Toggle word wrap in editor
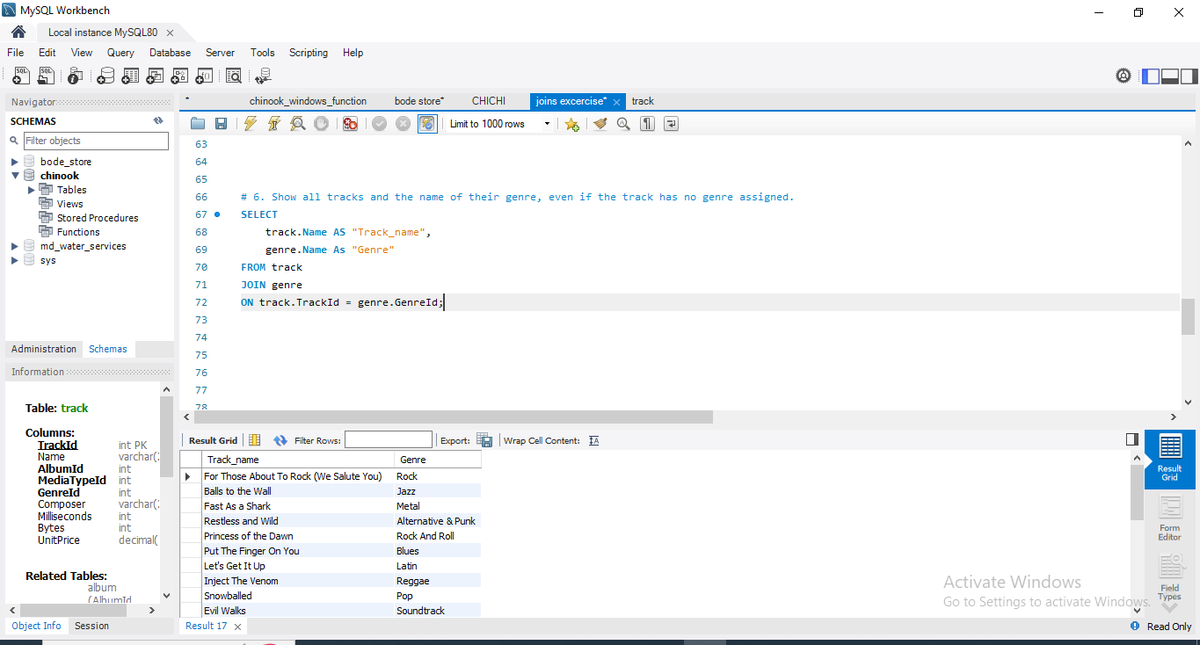This screenshot has width=1200, height=645. [x=671, y=124]
